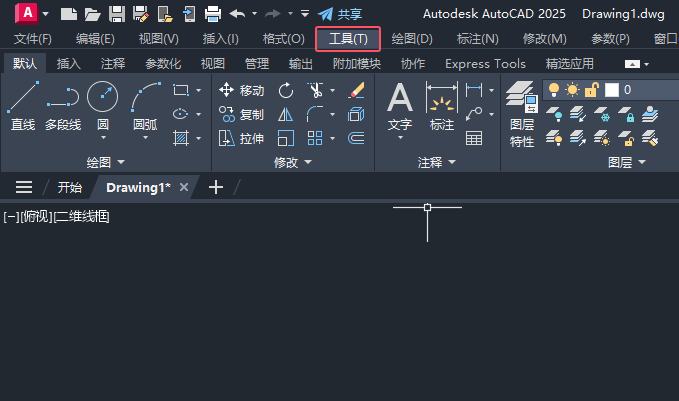Click the Linear dimension icon

[474, 90]
